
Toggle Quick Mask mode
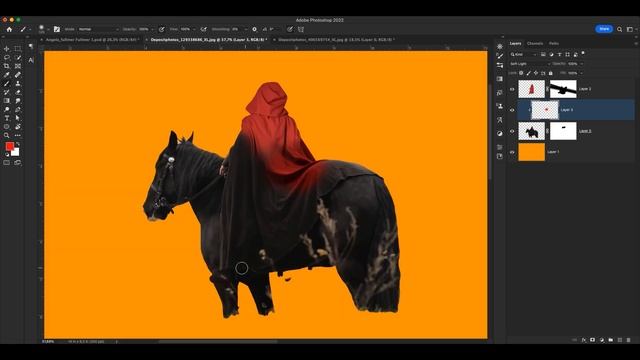coord(7,162)
